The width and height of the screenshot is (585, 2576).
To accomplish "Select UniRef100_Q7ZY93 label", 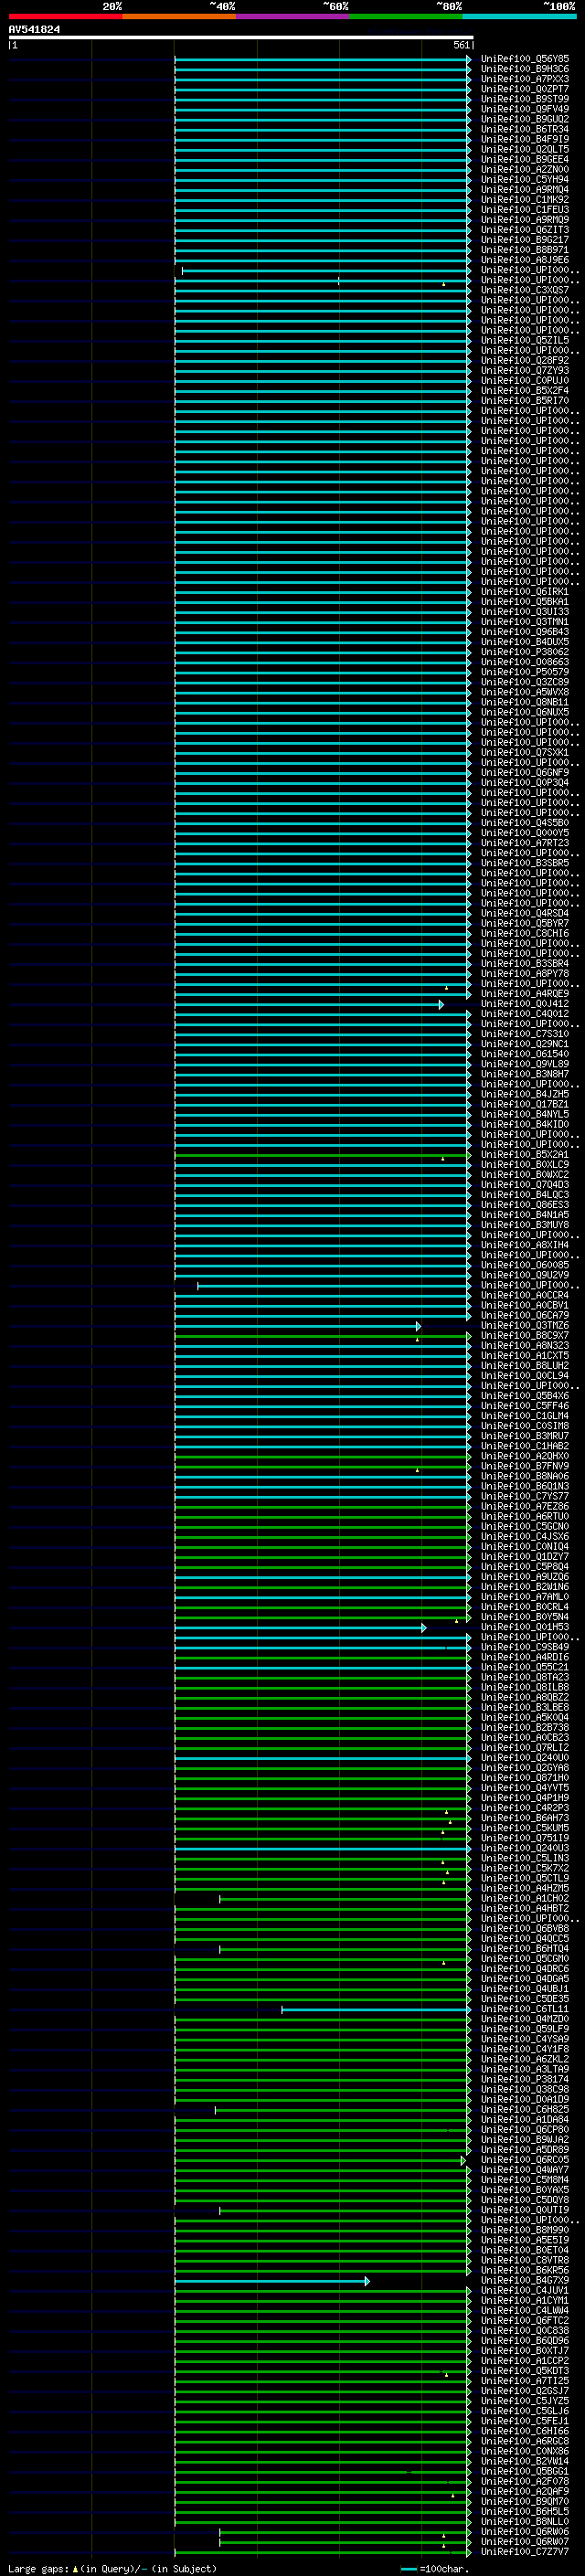I will click(x=525, y=370).
